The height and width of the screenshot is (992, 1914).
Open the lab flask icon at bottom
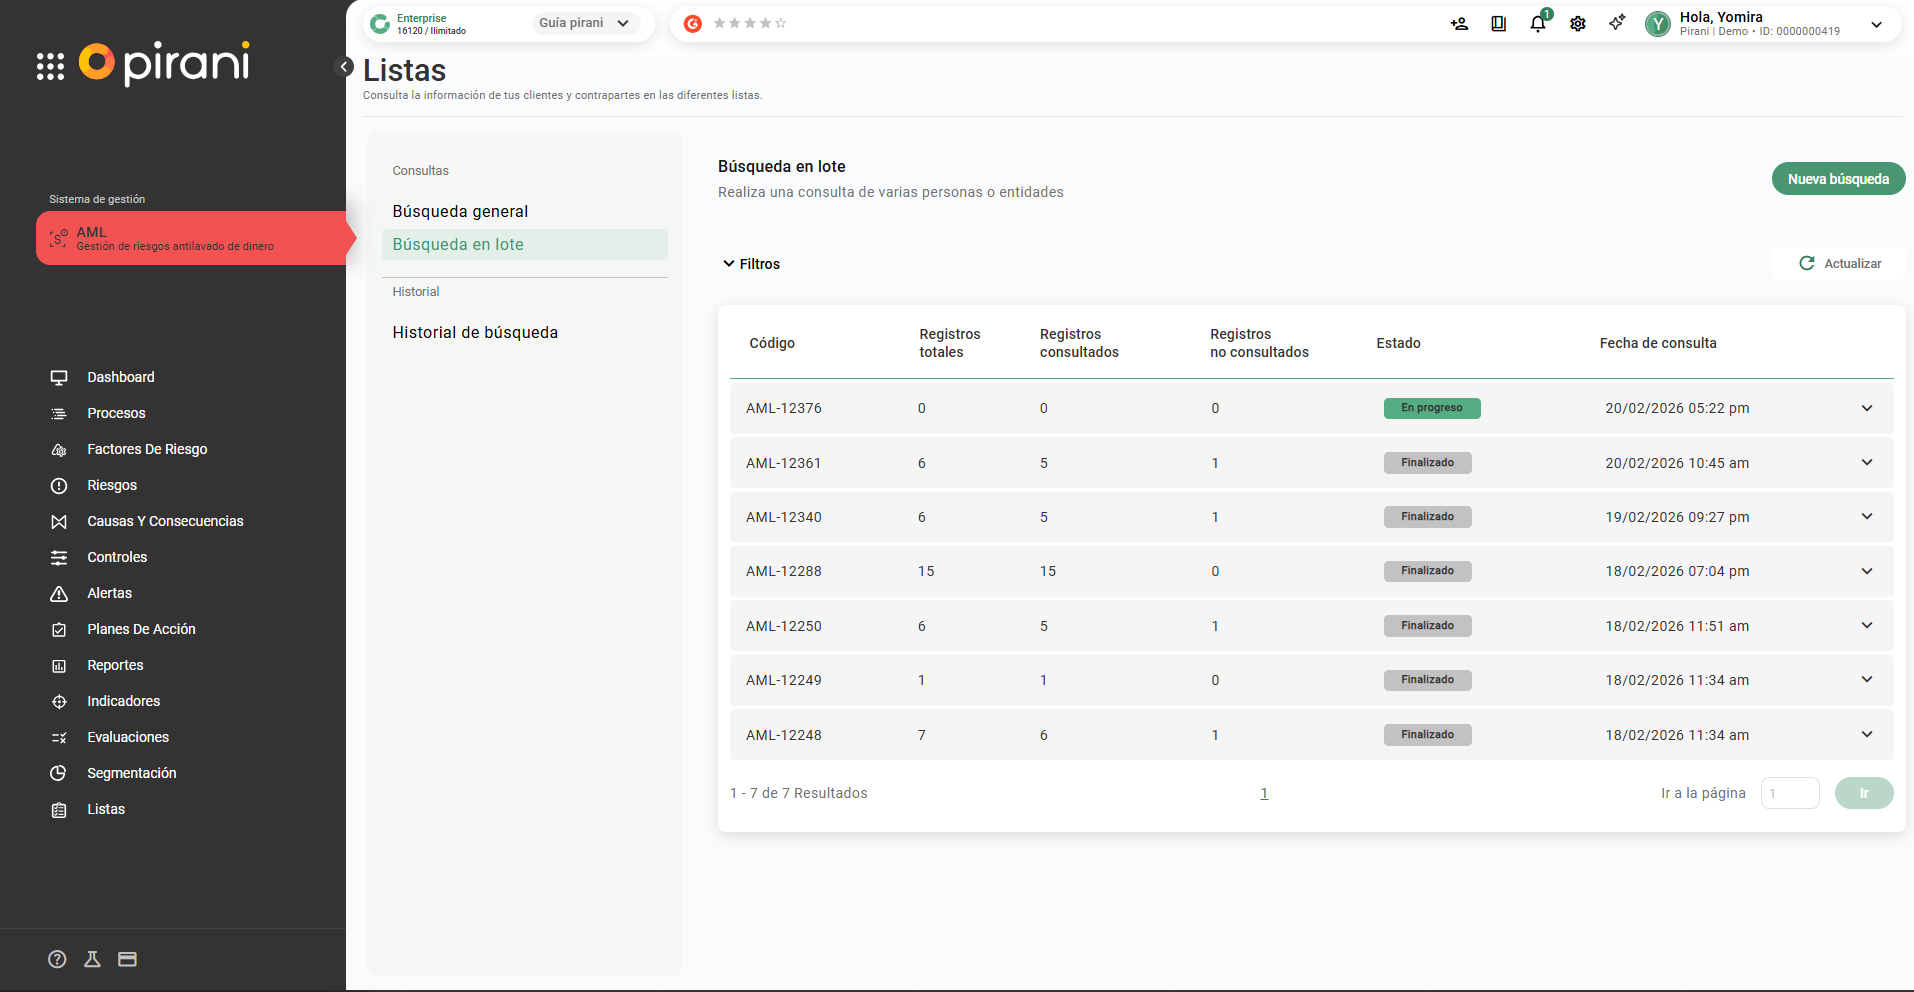click(92, 959)
